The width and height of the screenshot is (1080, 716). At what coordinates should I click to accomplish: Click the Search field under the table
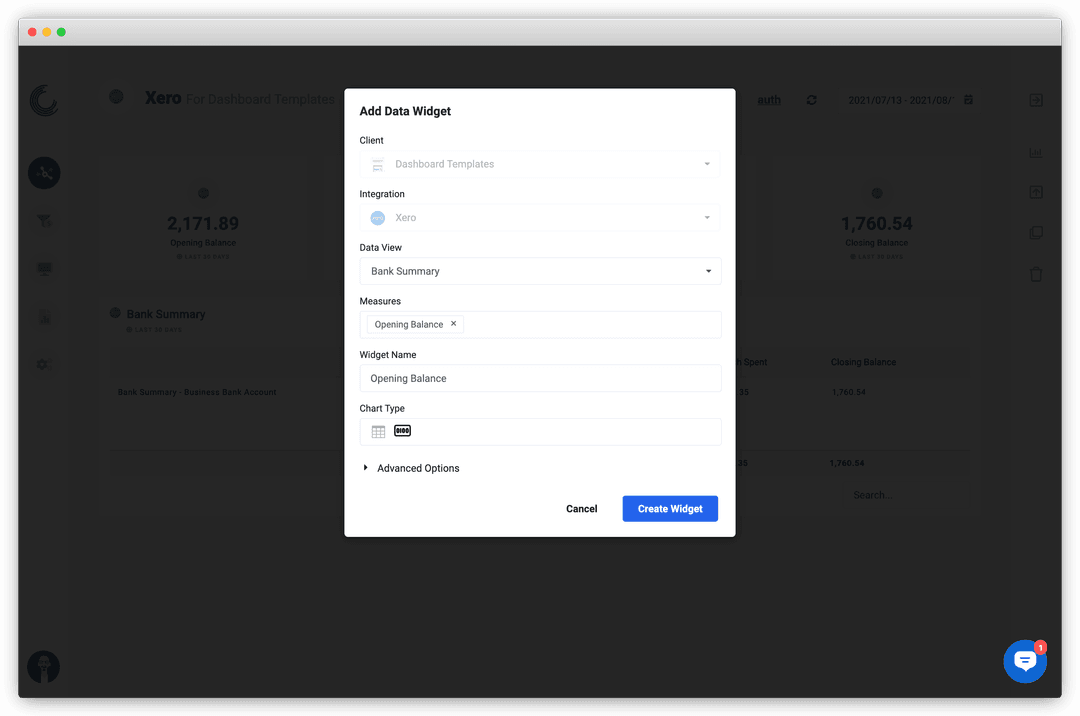872,495
